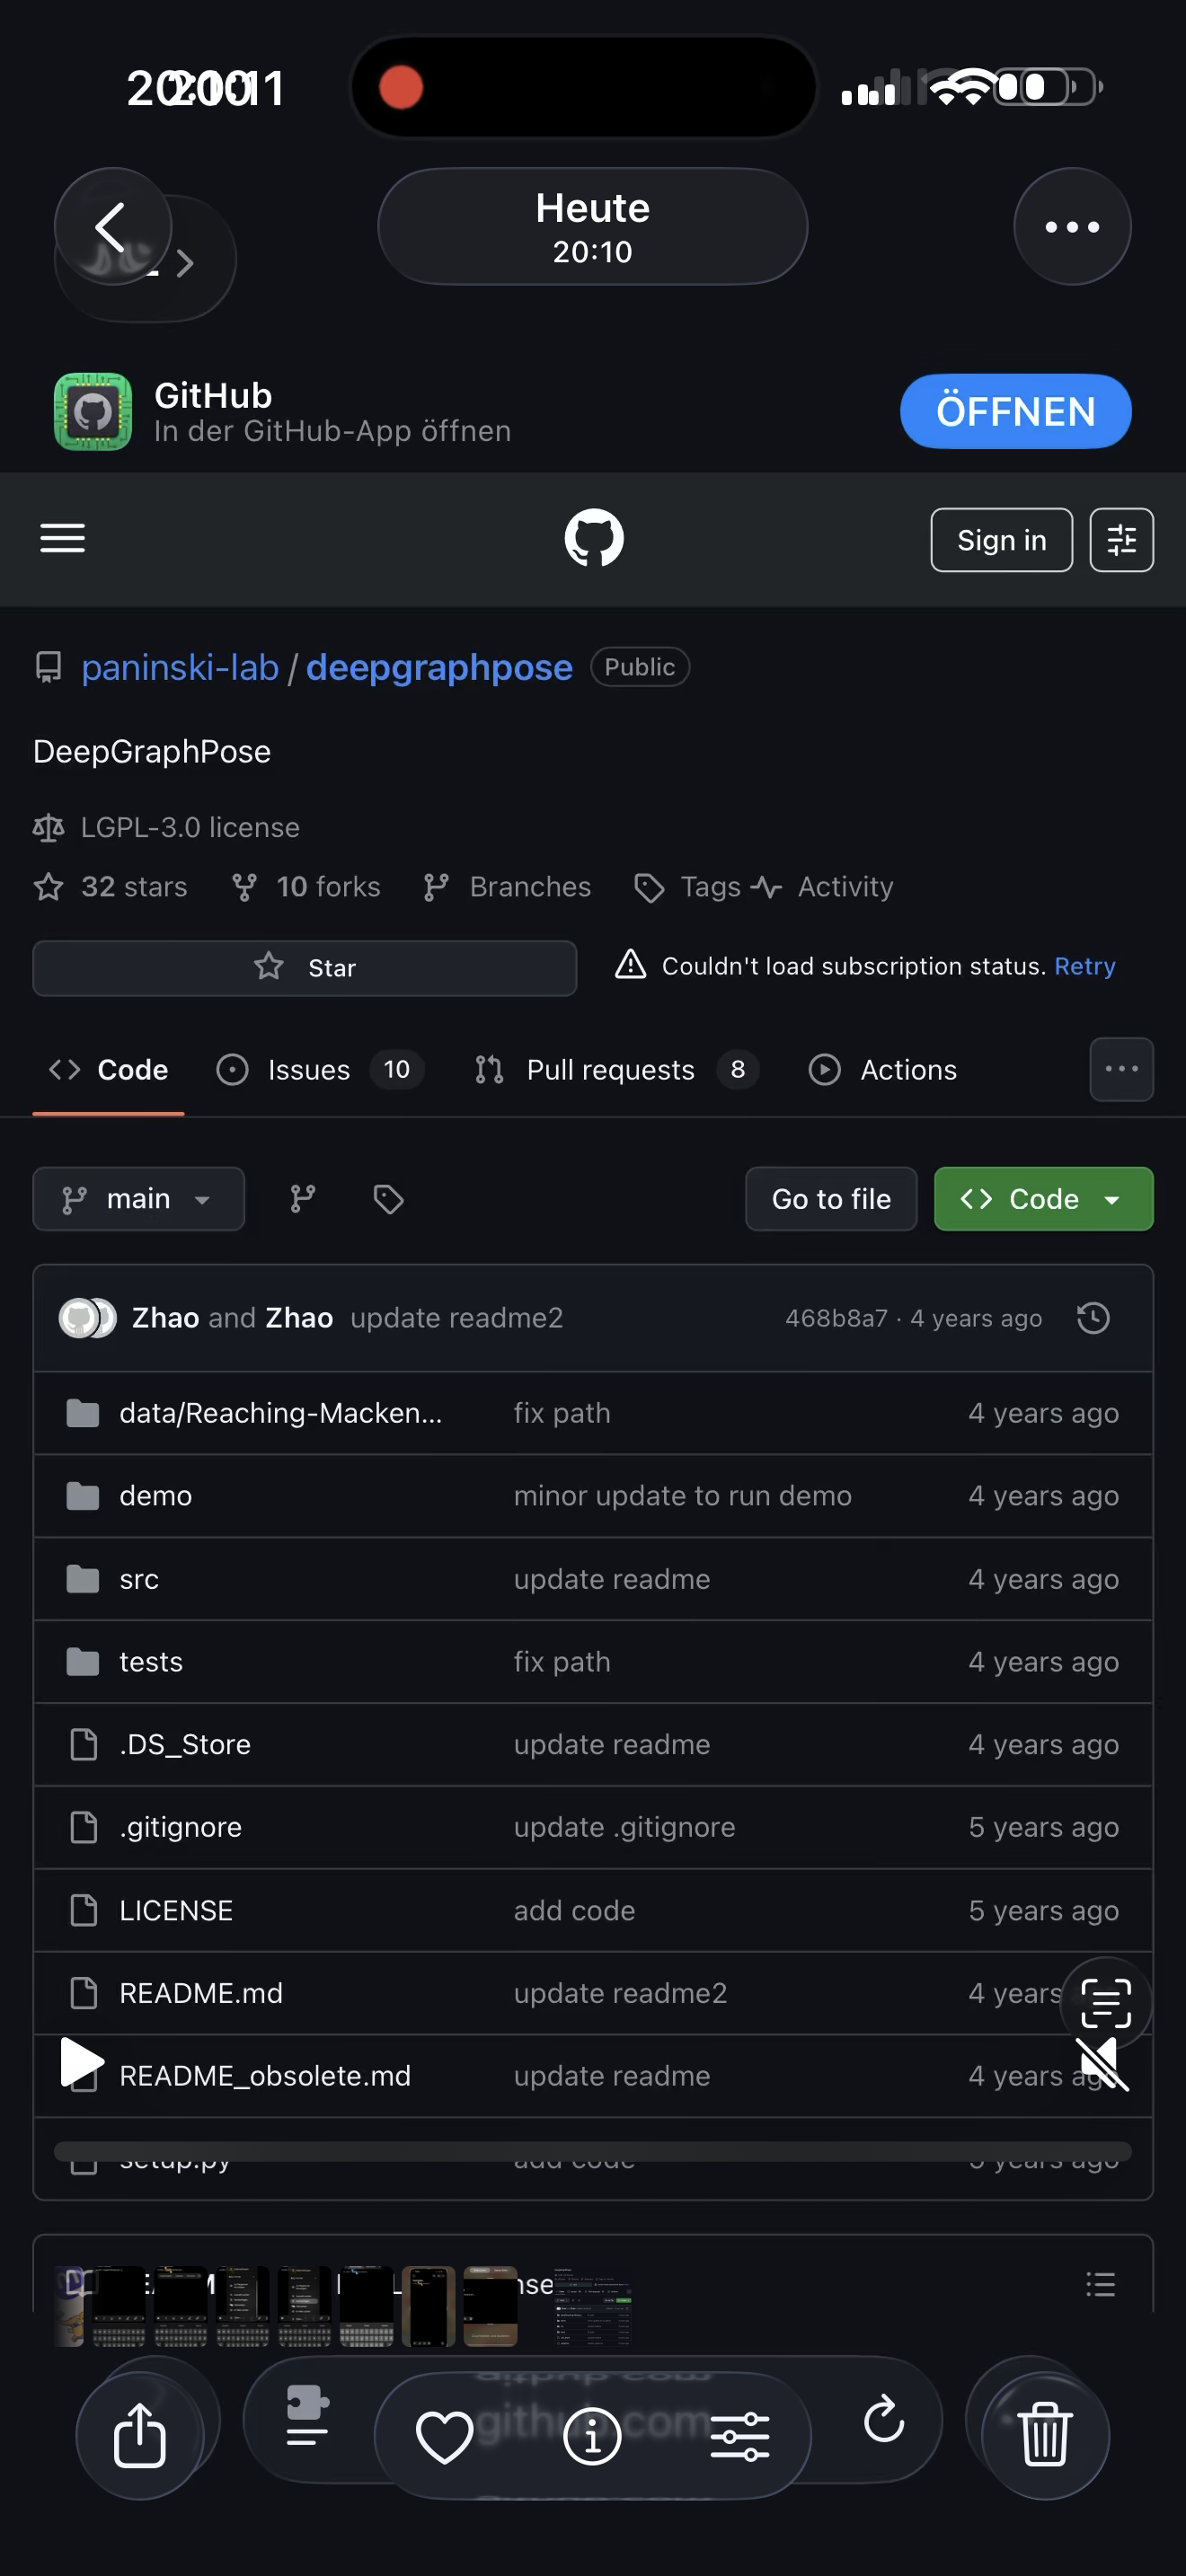Share the recording with the share icon
Screen dimensions: 1186x2576
pos(140,2436)
